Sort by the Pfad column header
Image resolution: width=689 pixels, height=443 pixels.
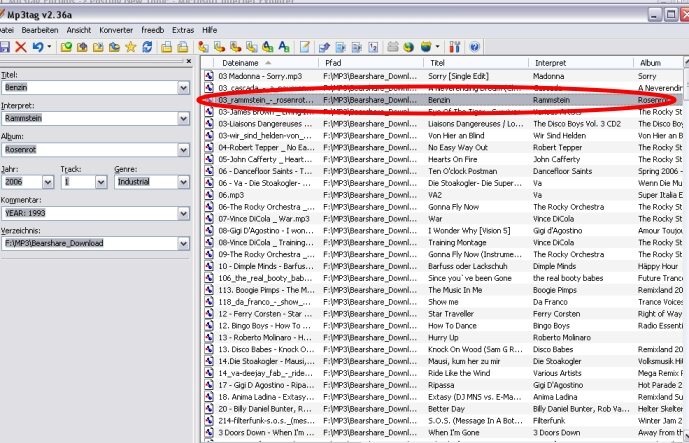click(x=371, y=63)
